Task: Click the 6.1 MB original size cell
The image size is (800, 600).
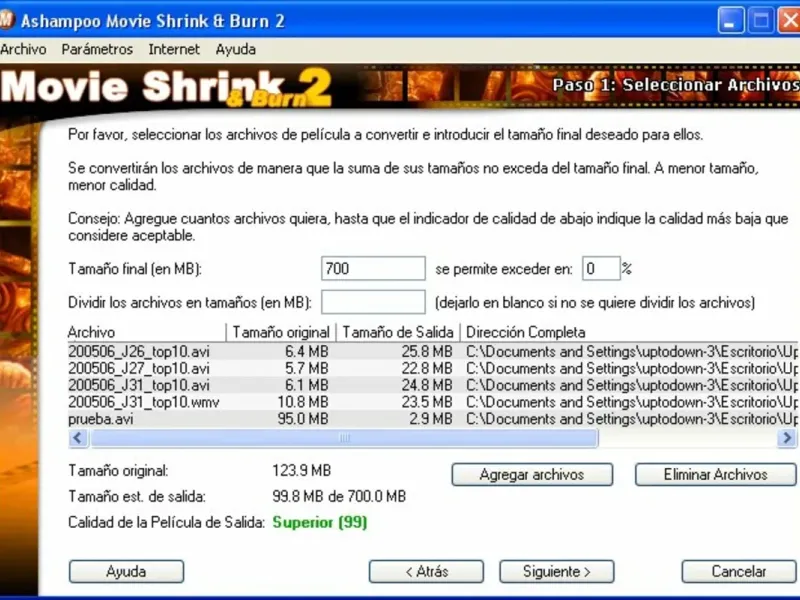Action: (306, 385)
